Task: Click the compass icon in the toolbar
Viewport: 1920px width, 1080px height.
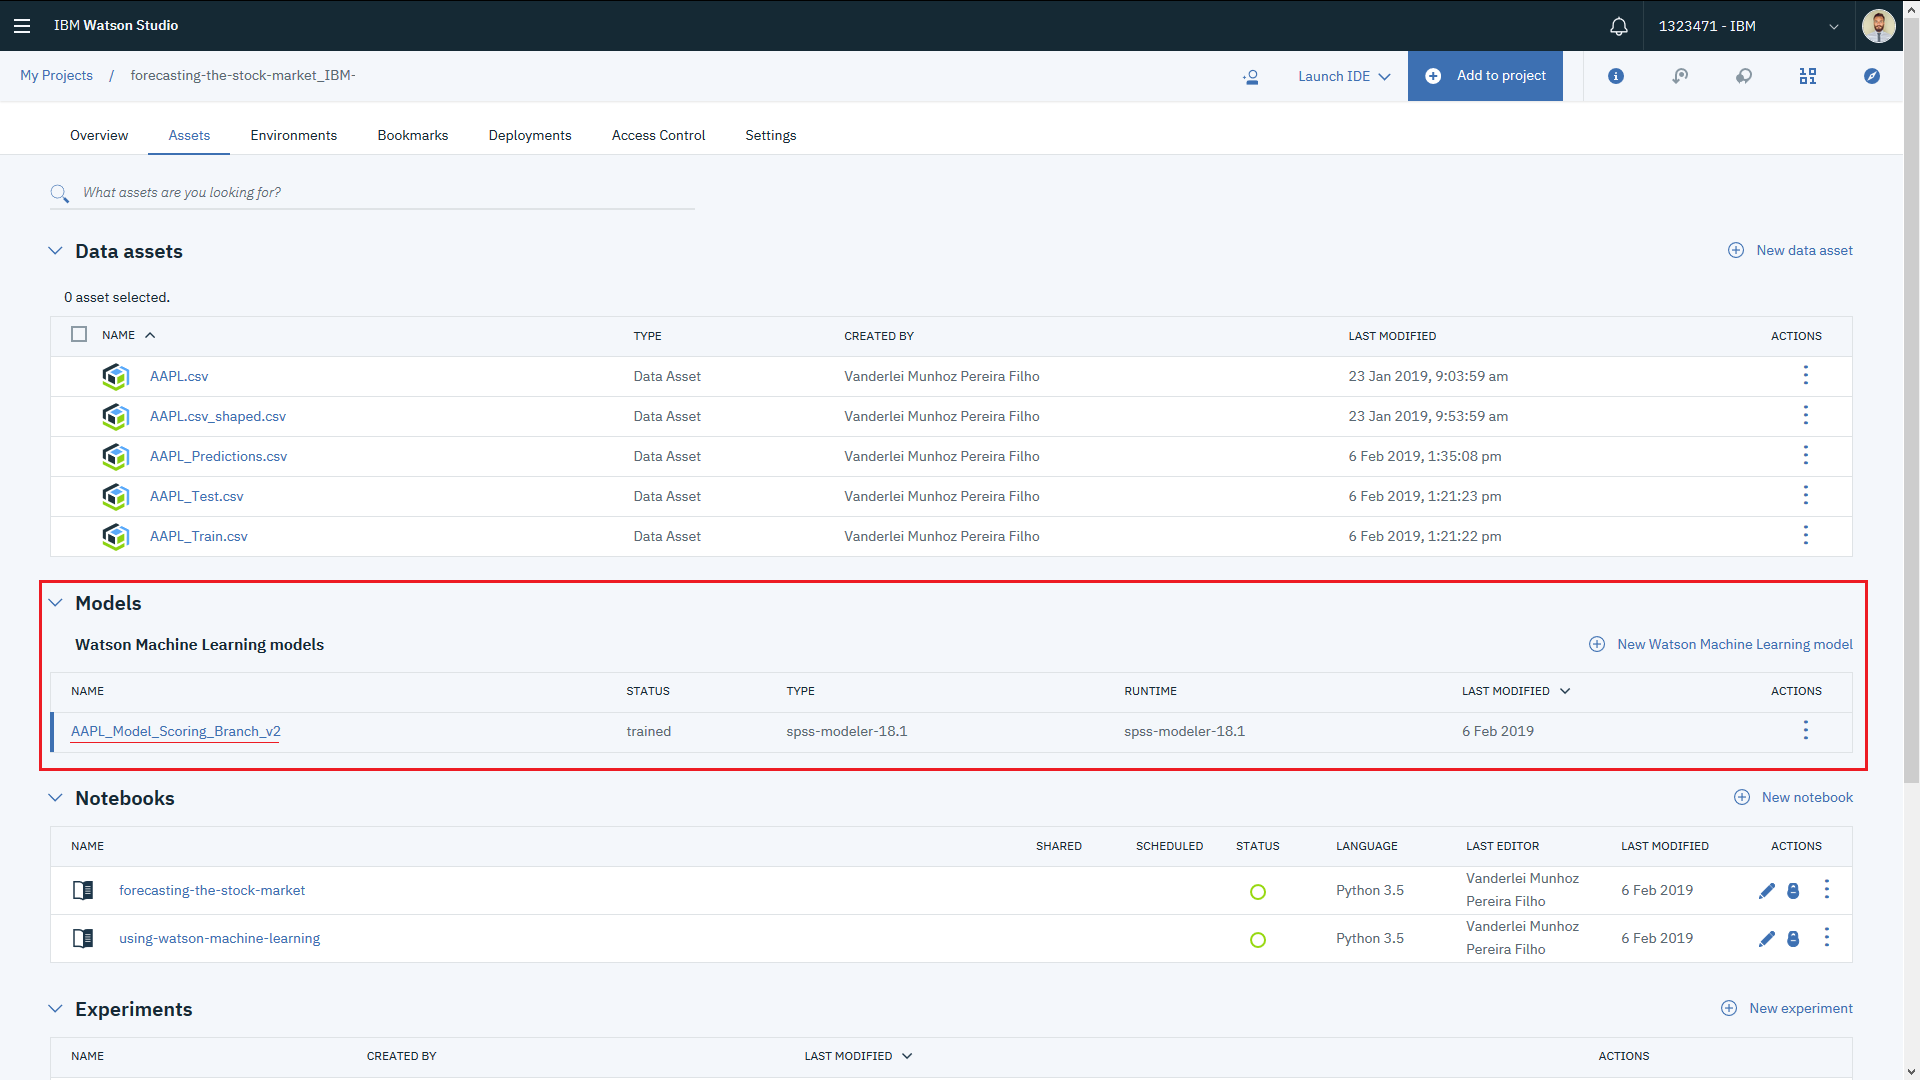Action: [1871, 76]
